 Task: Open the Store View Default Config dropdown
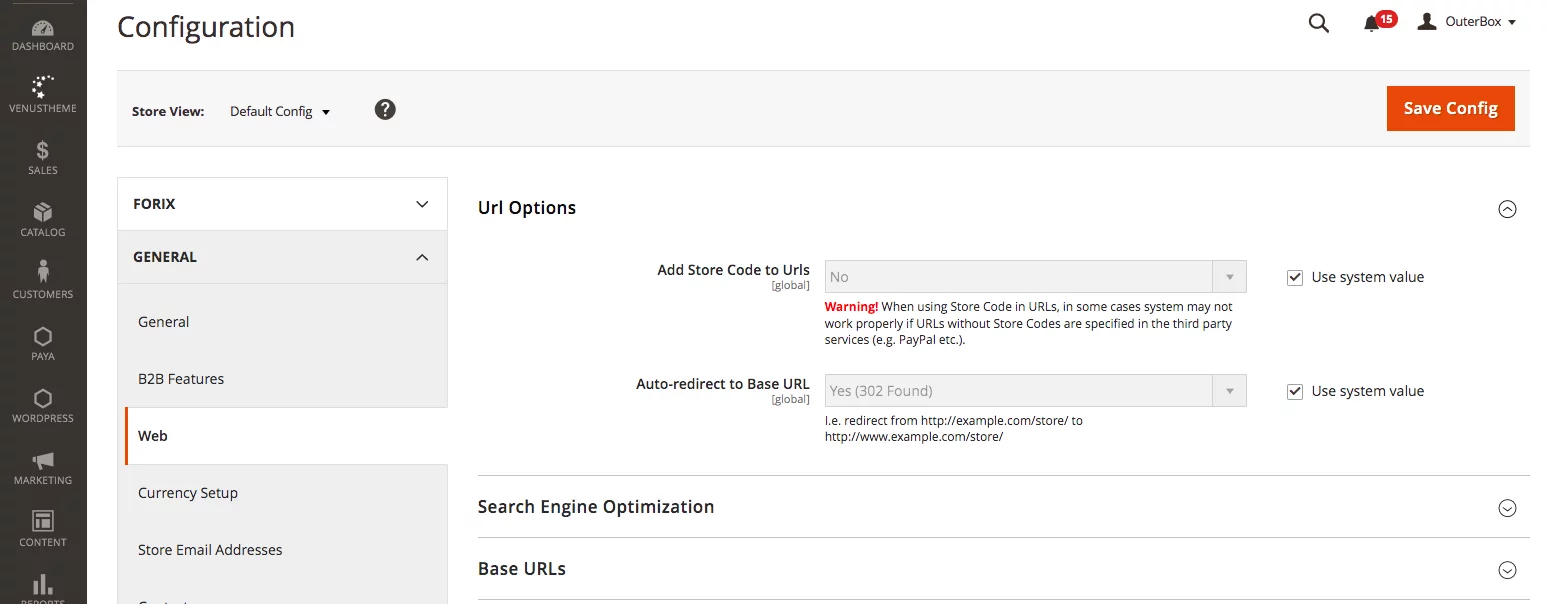pos(280,111)
